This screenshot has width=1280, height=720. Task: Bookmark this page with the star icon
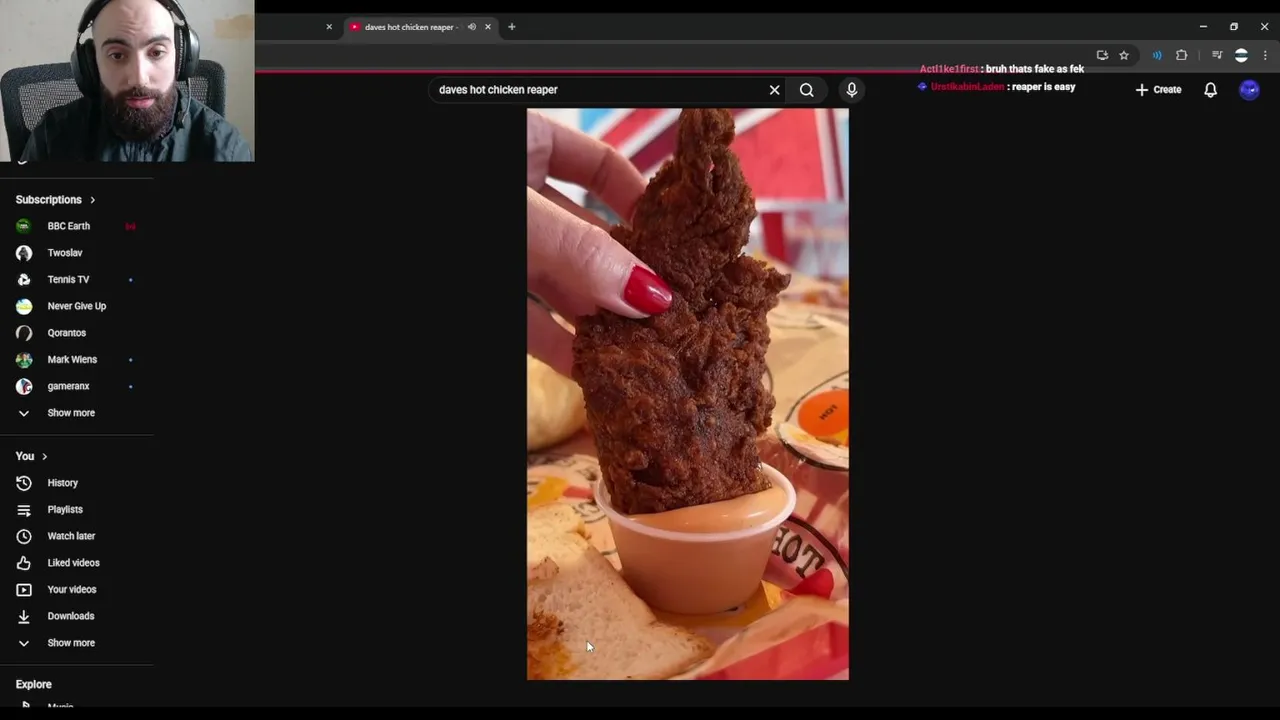coord(1124,56)
